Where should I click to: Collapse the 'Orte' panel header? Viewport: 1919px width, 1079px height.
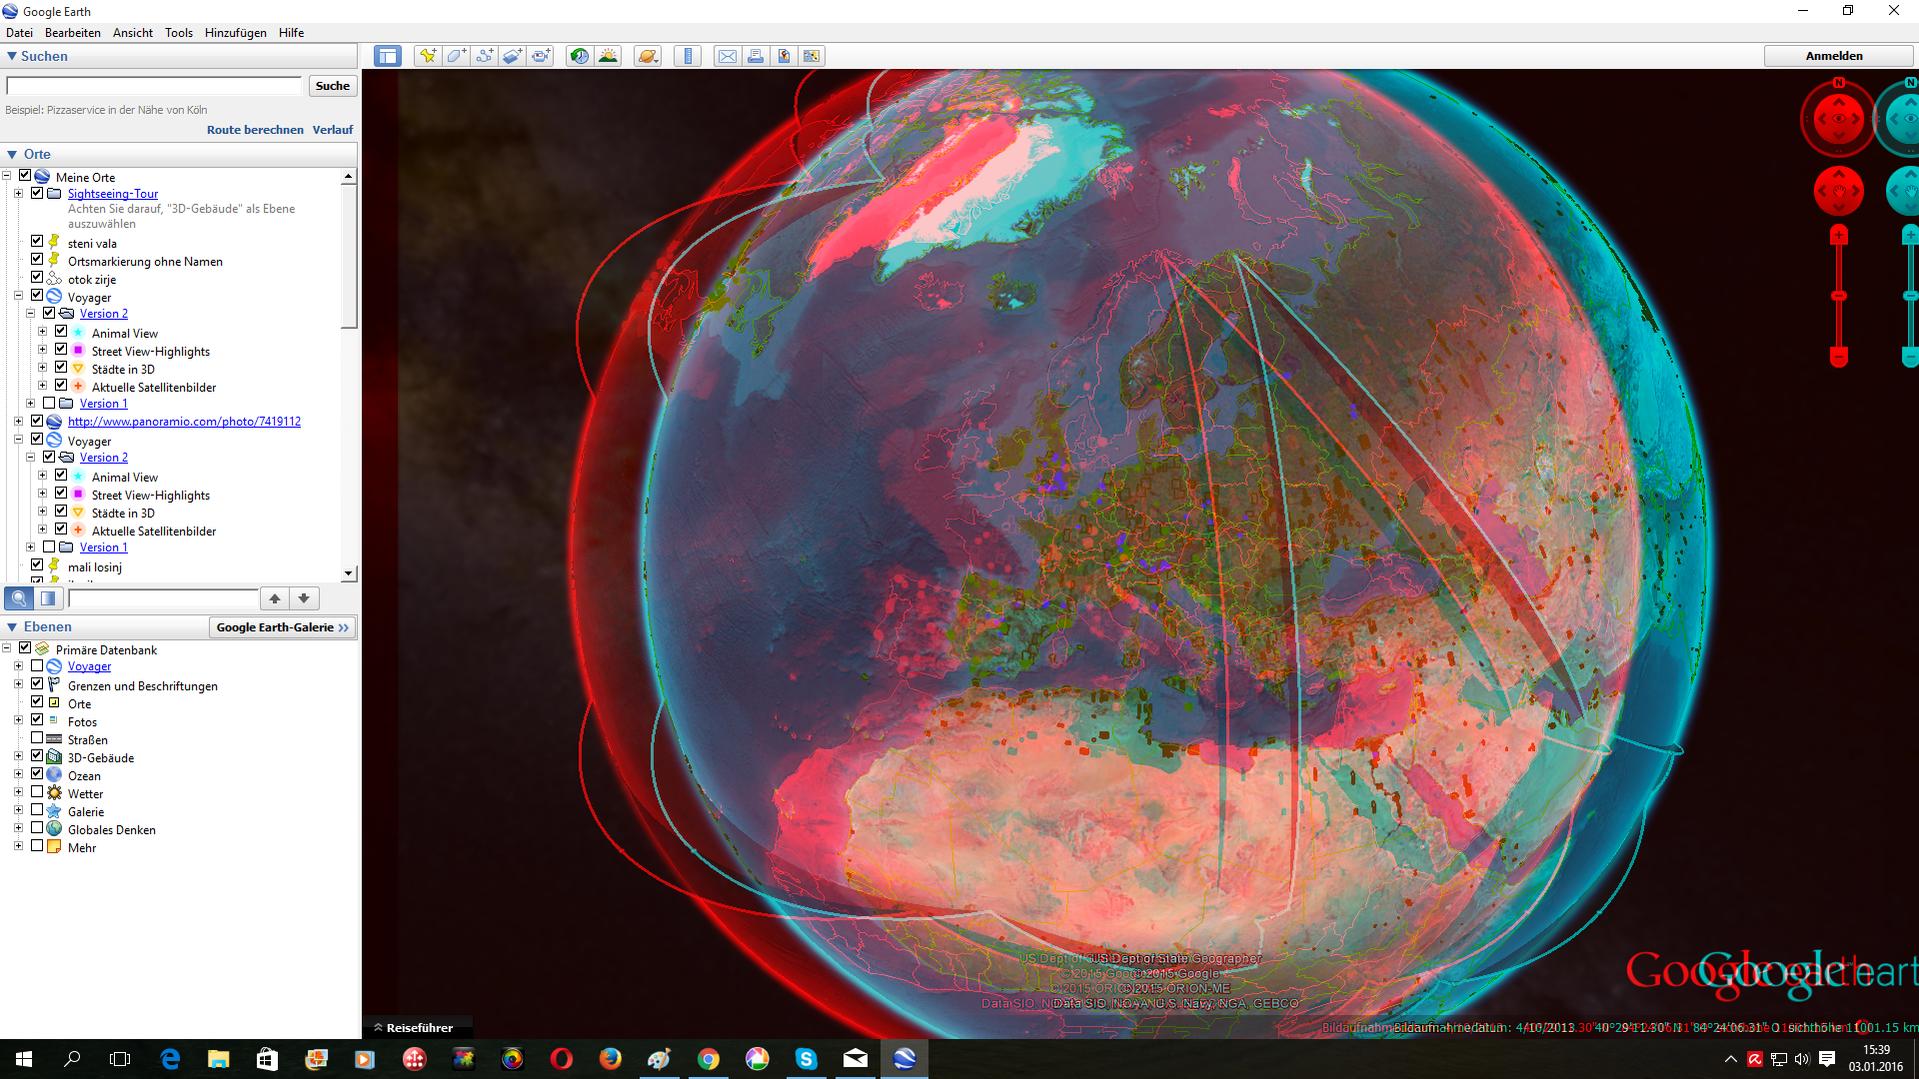tap(12, 154)
